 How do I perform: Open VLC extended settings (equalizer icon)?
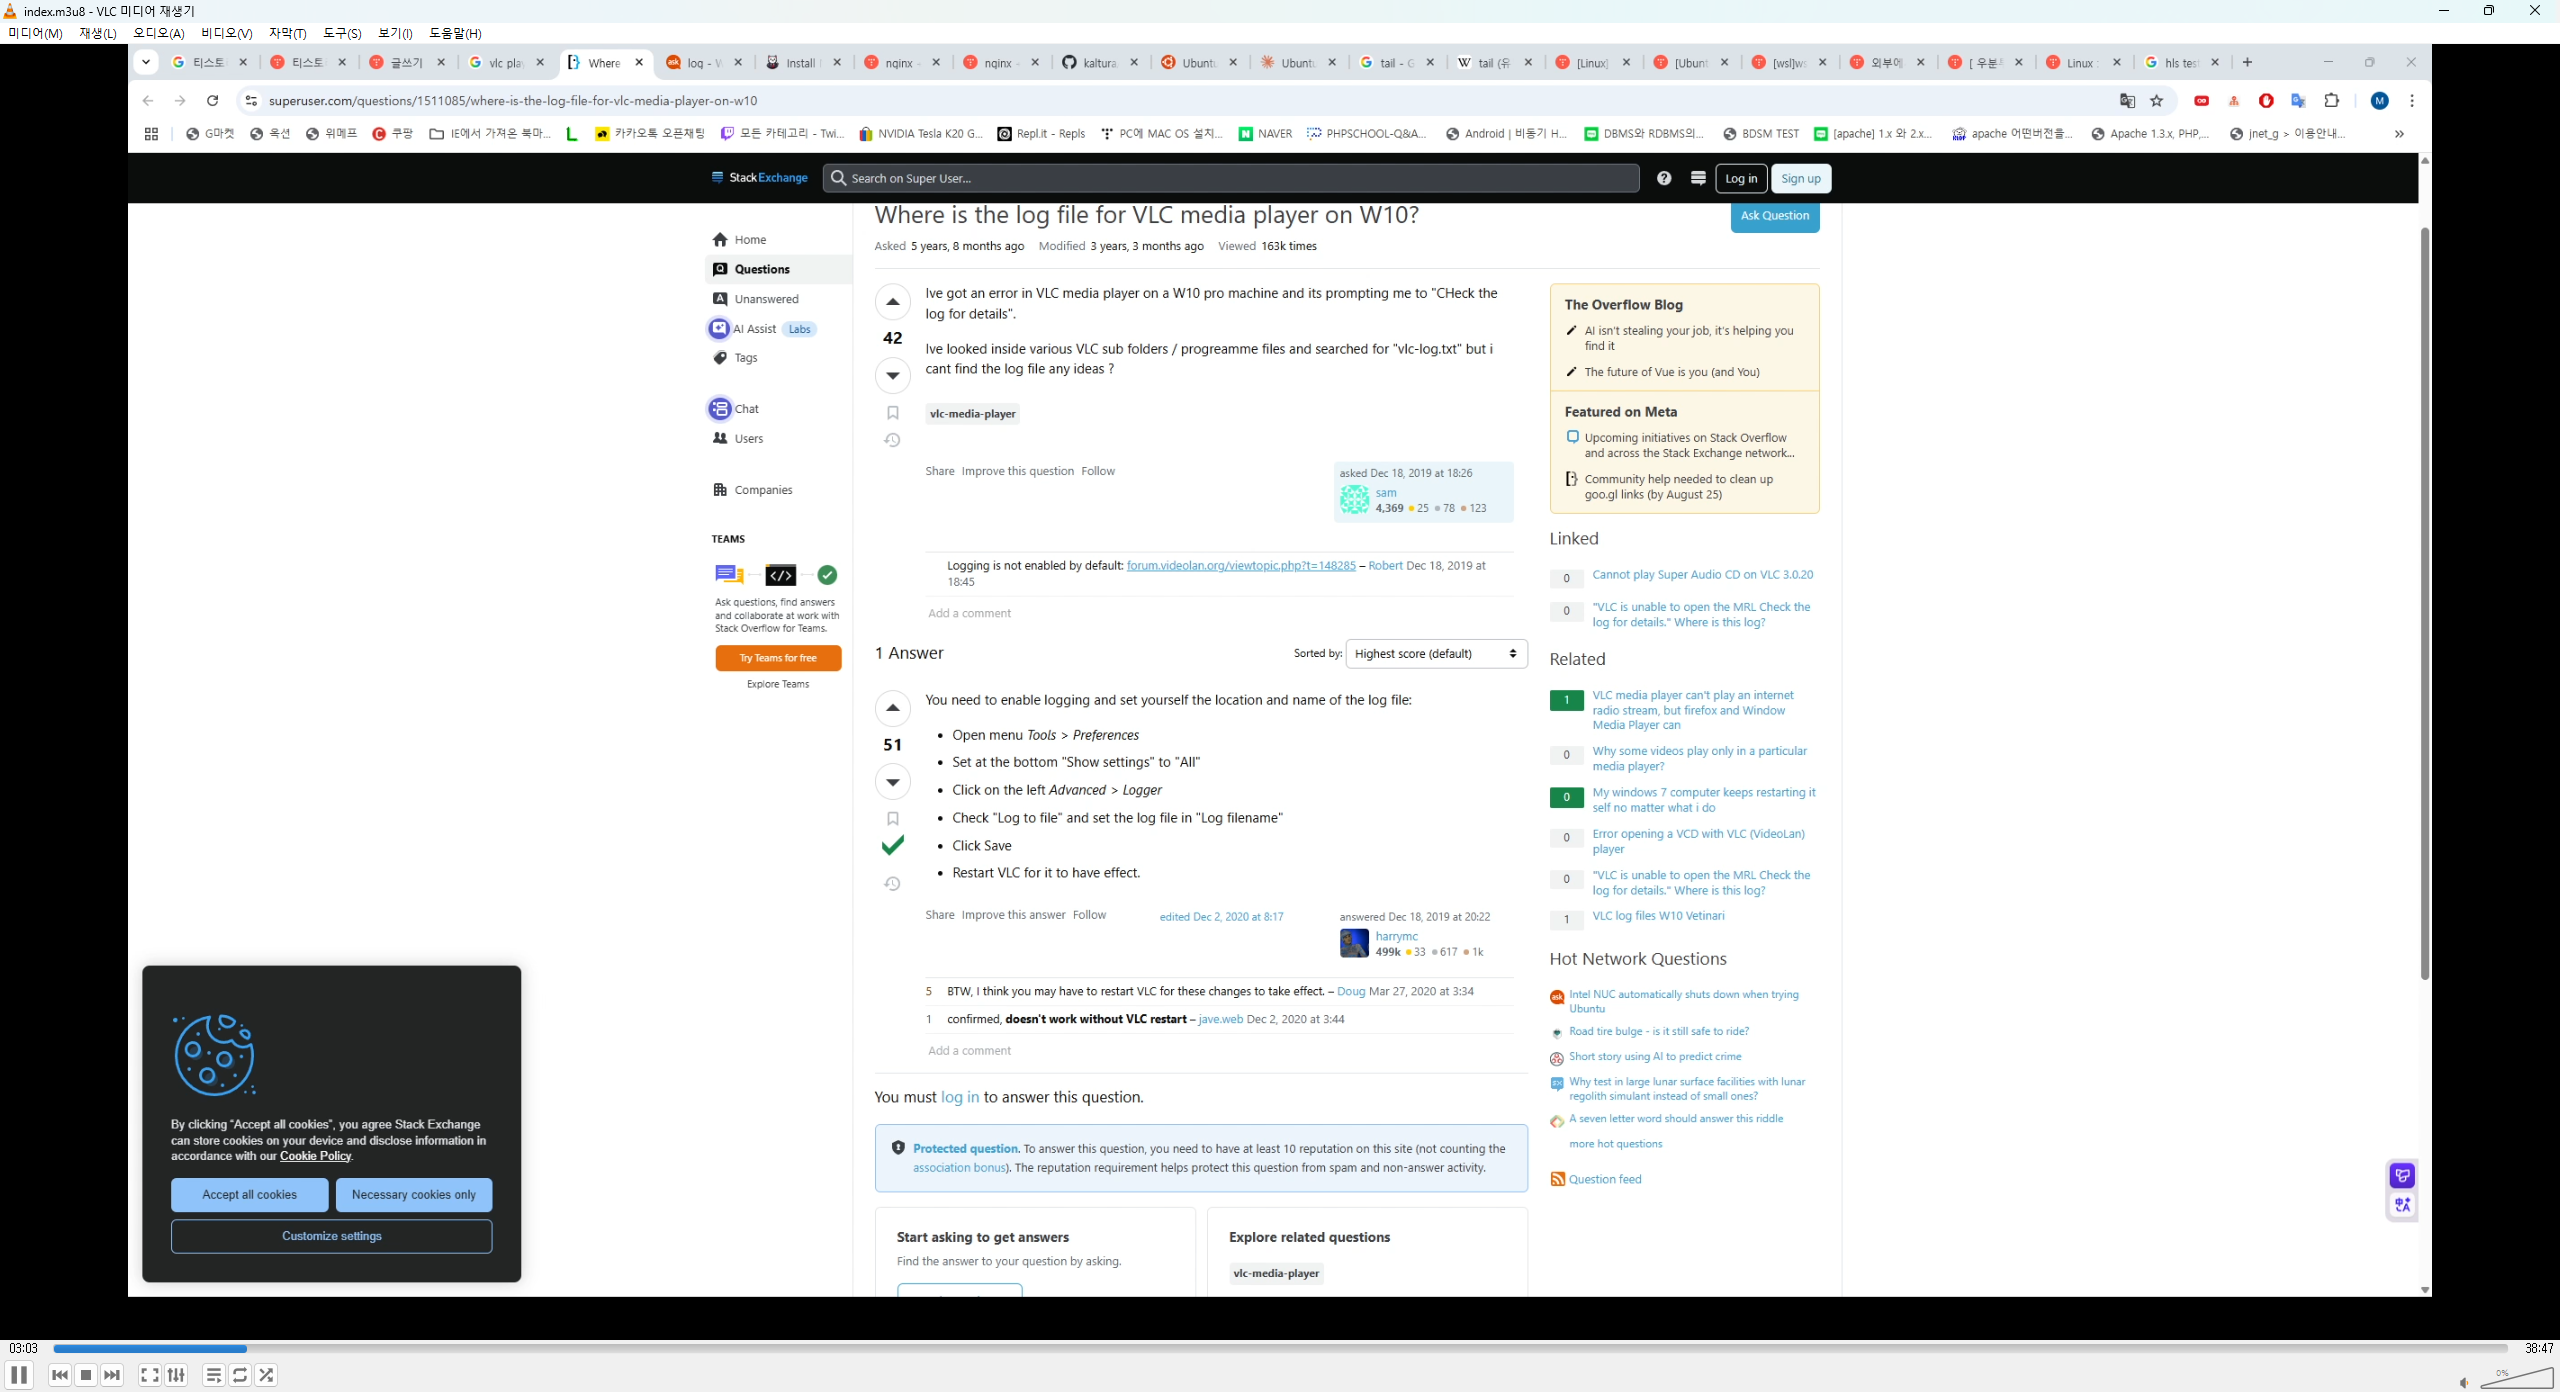pos(176,1375)
